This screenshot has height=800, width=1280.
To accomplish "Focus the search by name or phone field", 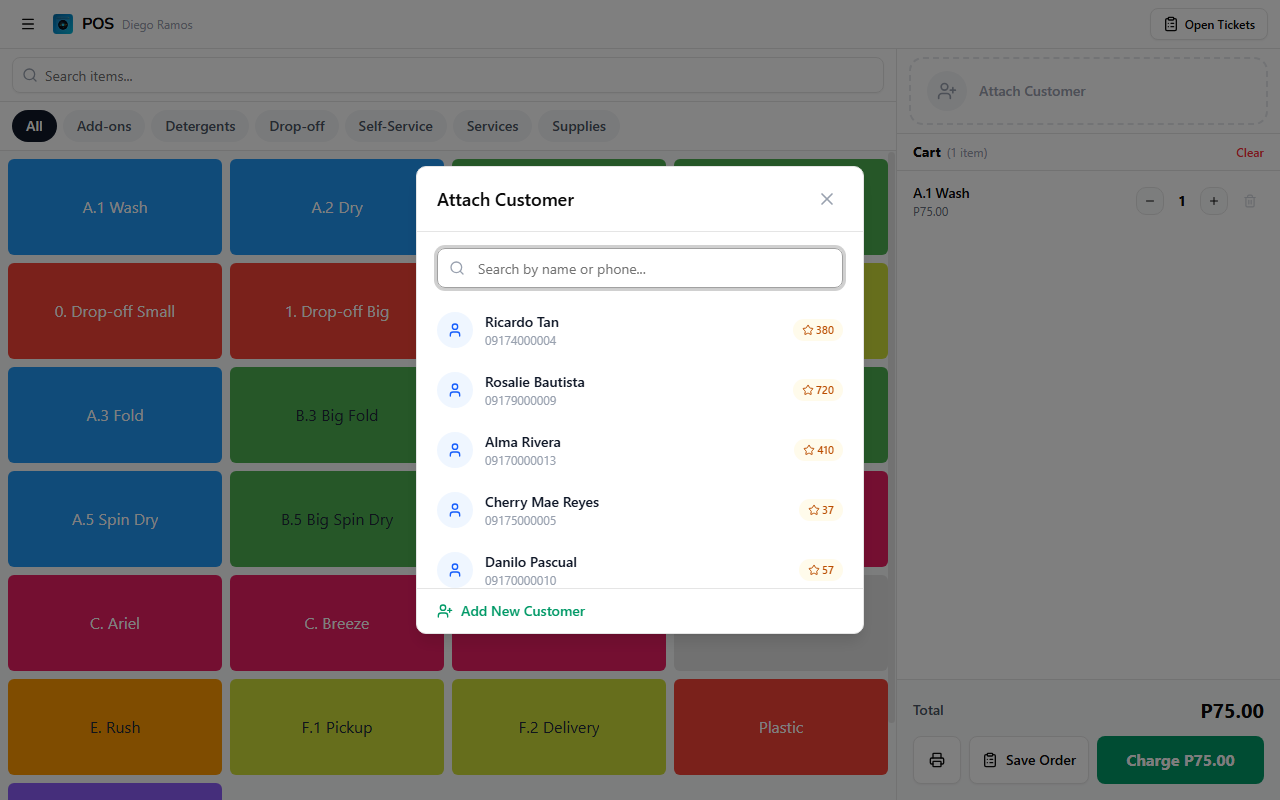I will tap(650, 269).
